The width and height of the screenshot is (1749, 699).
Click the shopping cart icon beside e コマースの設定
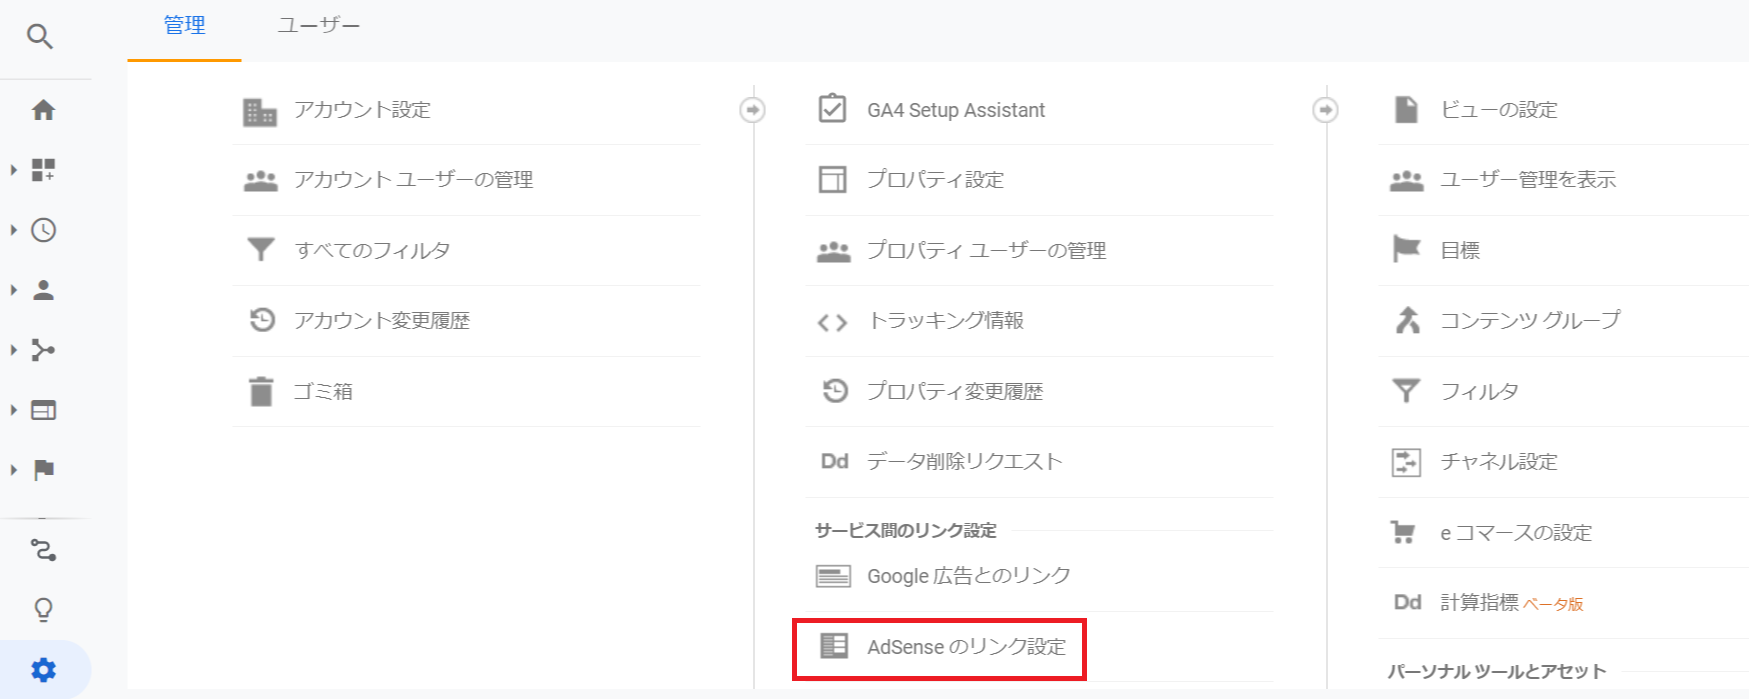coord(1404,532)
